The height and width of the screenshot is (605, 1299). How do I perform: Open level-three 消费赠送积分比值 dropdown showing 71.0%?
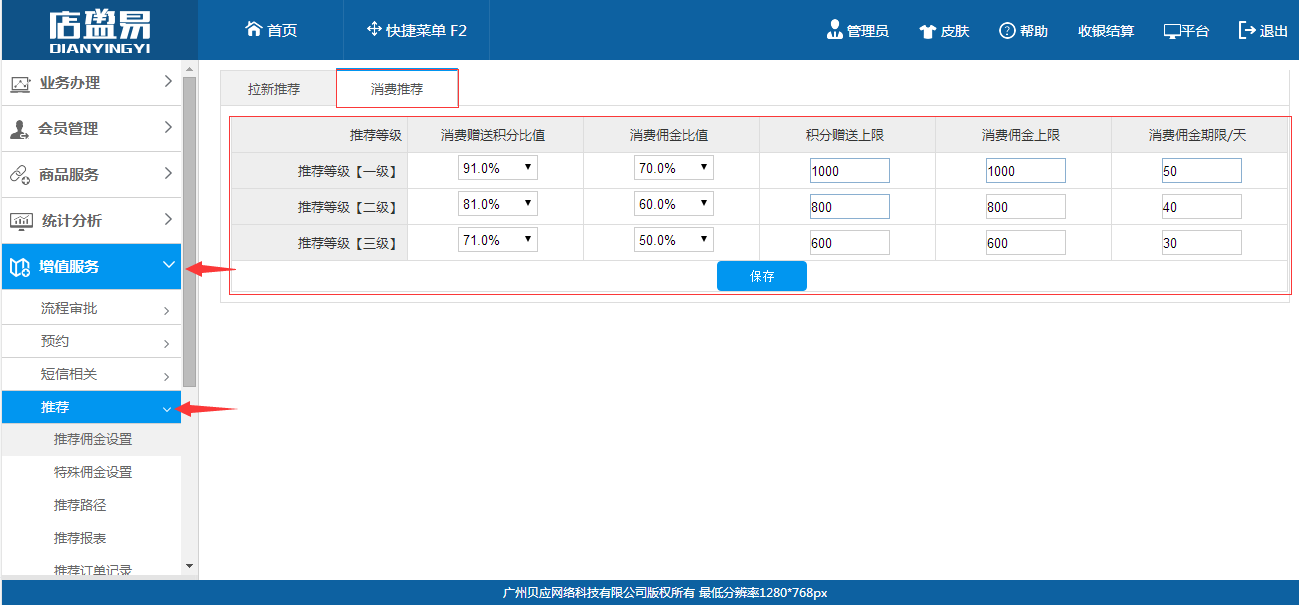(497, 240)
